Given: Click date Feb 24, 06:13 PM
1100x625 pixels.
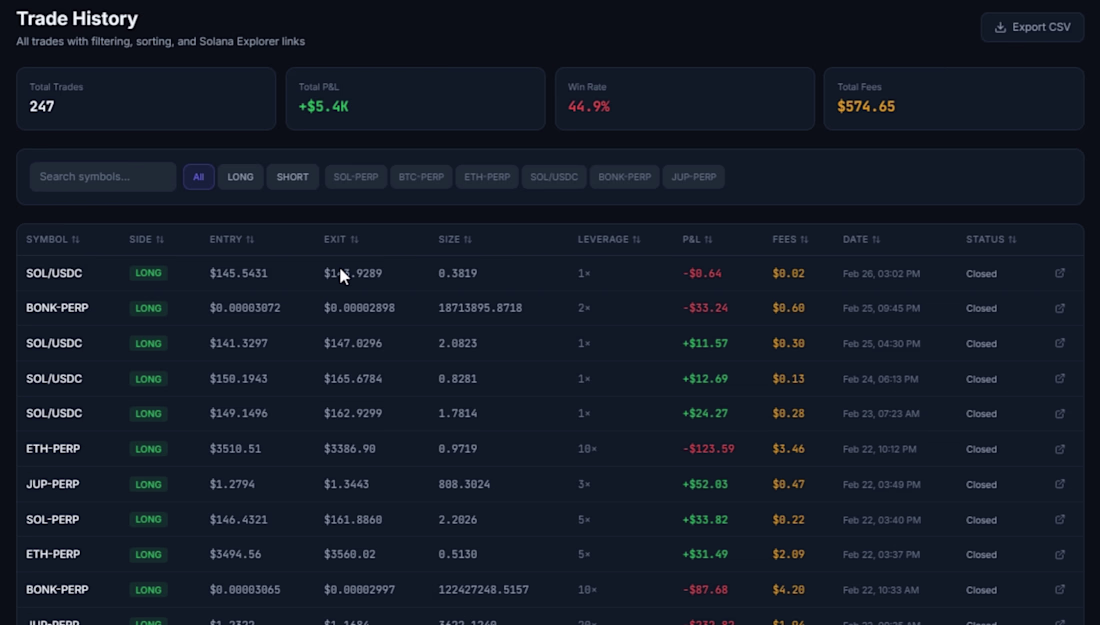Looking at the screenshot, I should coord(880,379).
